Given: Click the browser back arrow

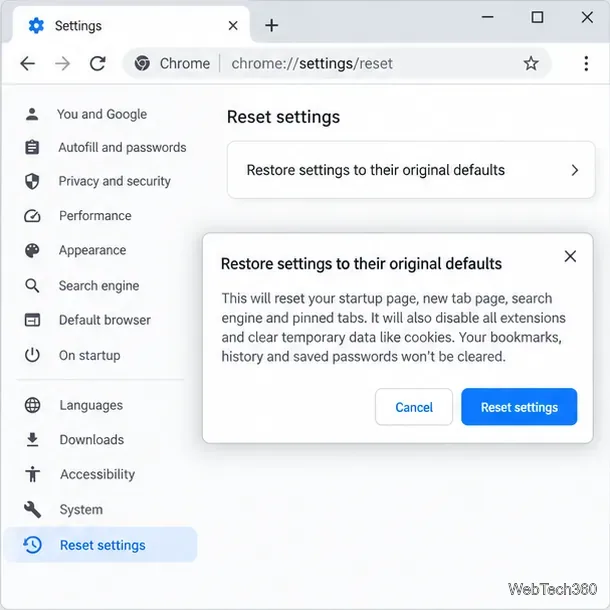Looking at the screenshot, I should 28,63.
